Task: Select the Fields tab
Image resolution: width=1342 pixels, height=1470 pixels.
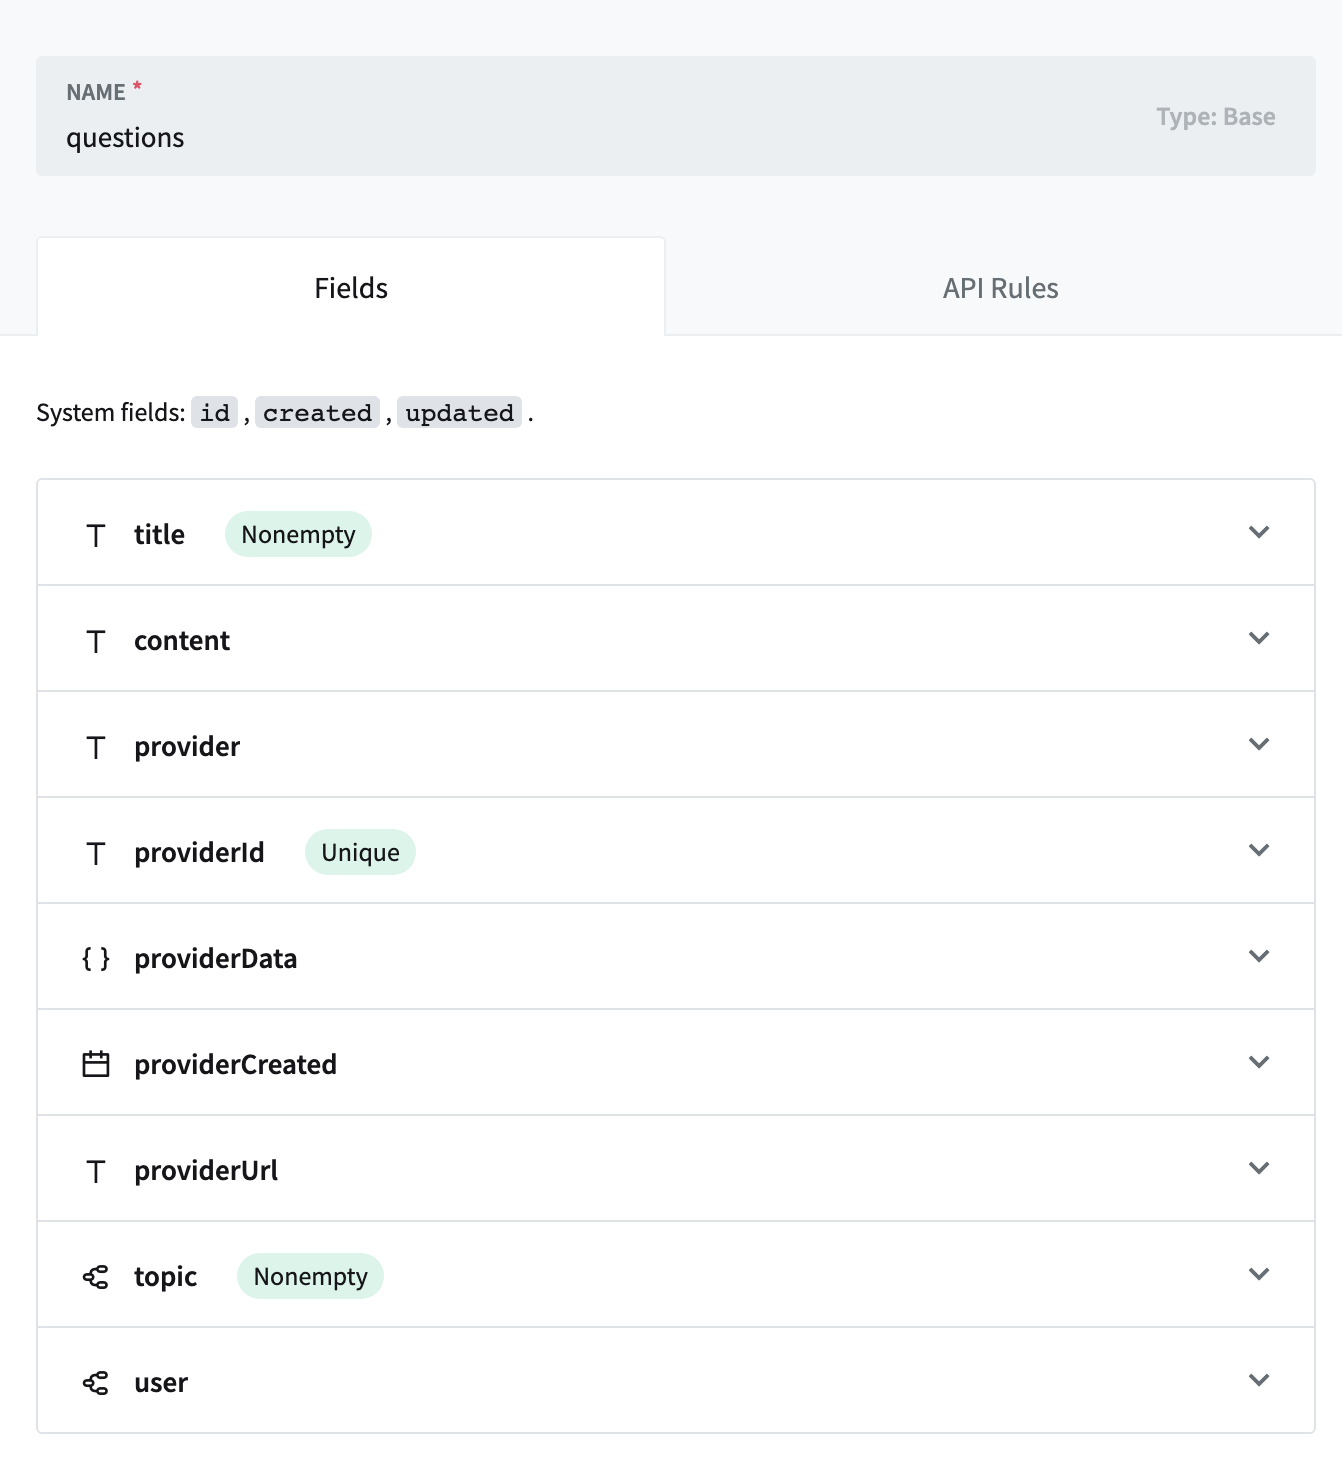Action: [x=349, y=287]
